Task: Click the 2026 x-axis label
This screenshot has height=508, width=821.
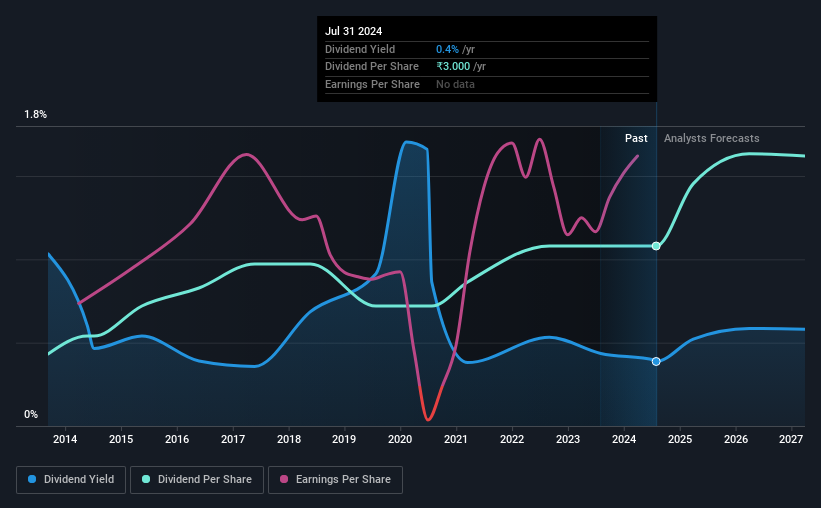Action: (736, 439)
